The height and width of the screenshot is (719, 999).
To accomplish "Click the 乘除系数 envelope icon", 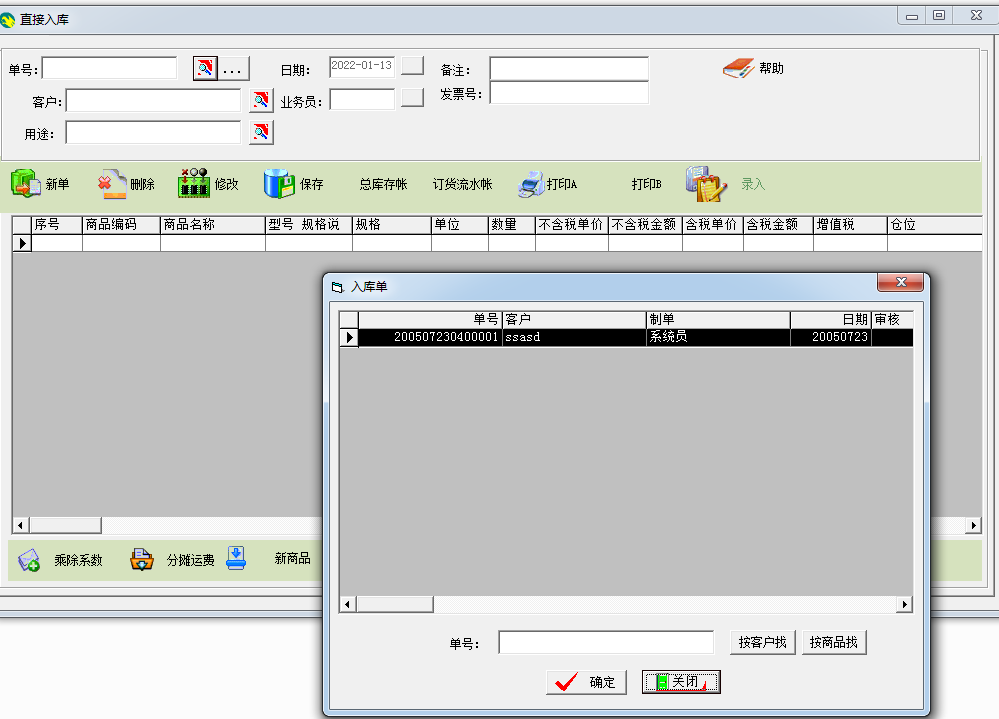I will 29,560.
